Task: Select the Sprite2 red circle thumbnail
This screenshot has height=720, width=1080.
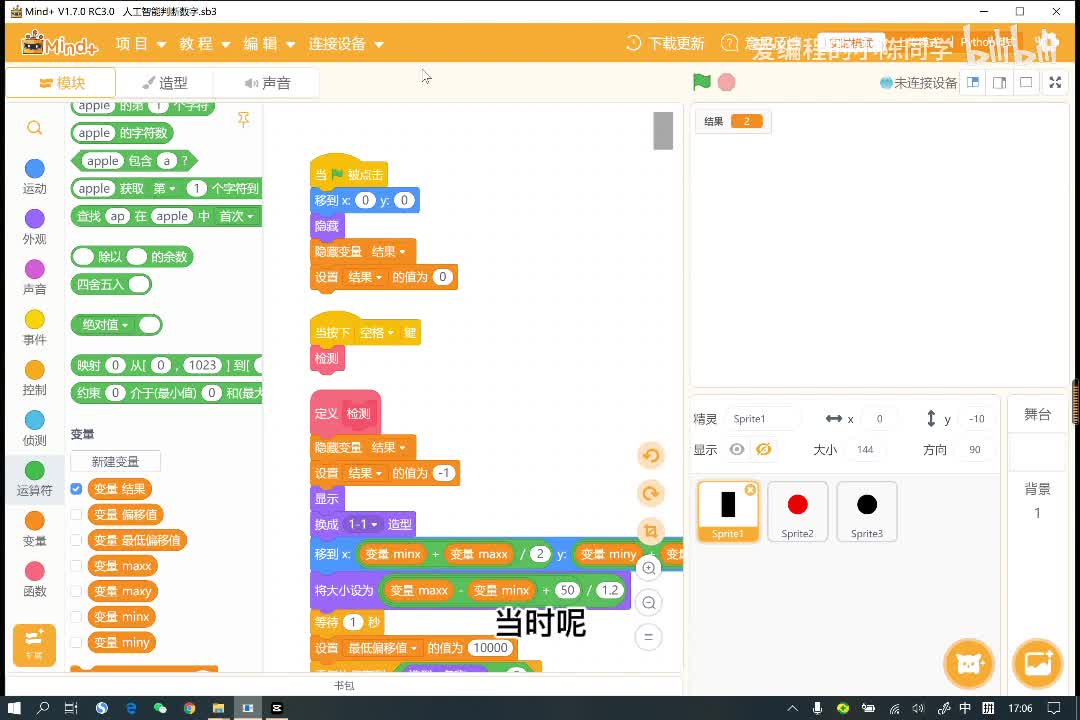Action: [798, 511]
